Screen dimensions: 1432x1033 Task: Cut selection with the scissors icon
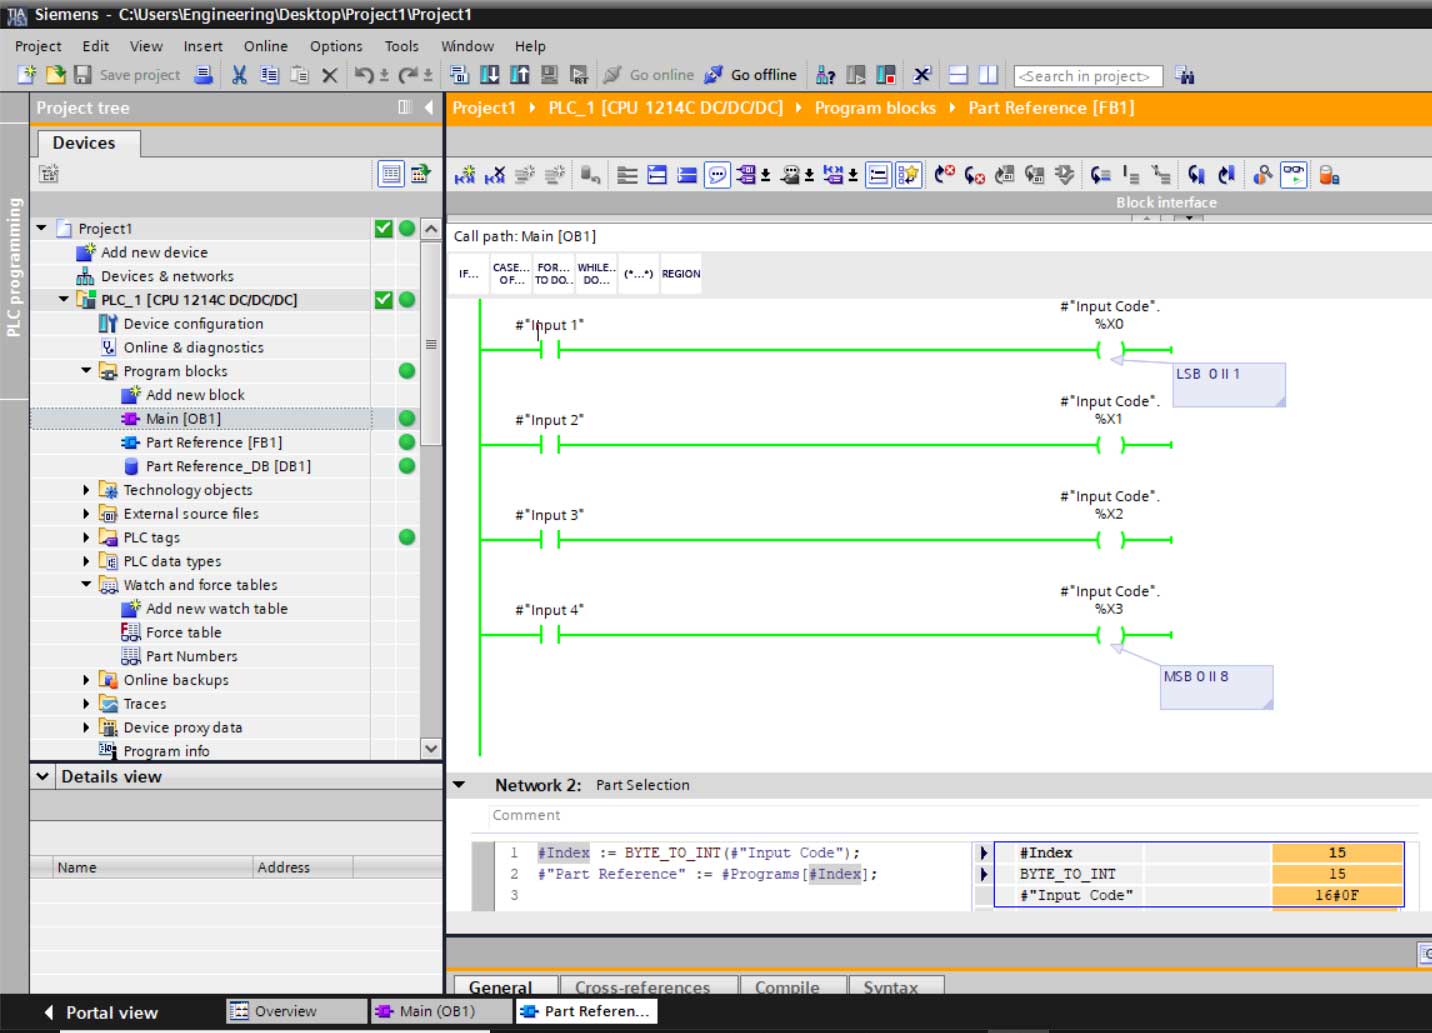239,75
